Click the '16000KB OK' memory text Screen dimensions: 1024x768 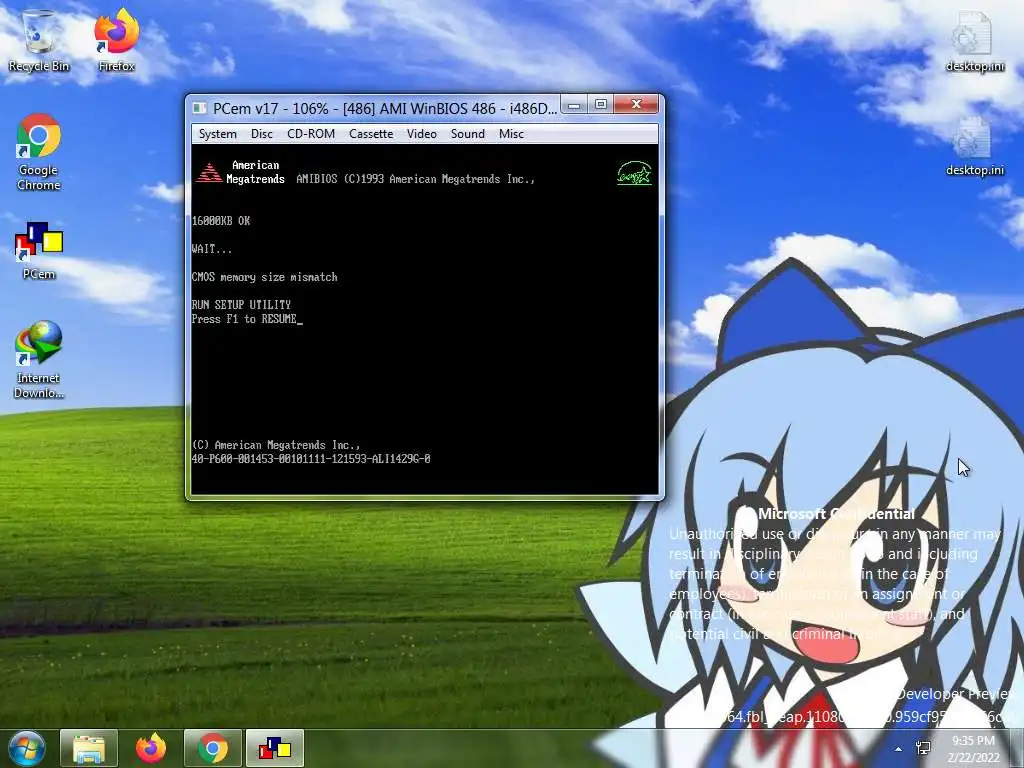[221, 221]
